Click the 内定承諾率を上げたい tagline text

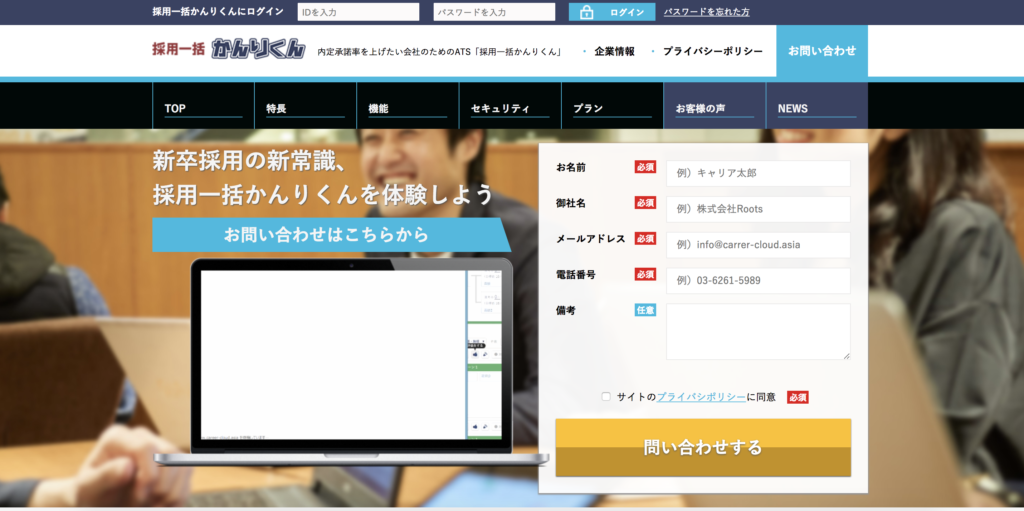pyautogui.click(x=440, y=52)
